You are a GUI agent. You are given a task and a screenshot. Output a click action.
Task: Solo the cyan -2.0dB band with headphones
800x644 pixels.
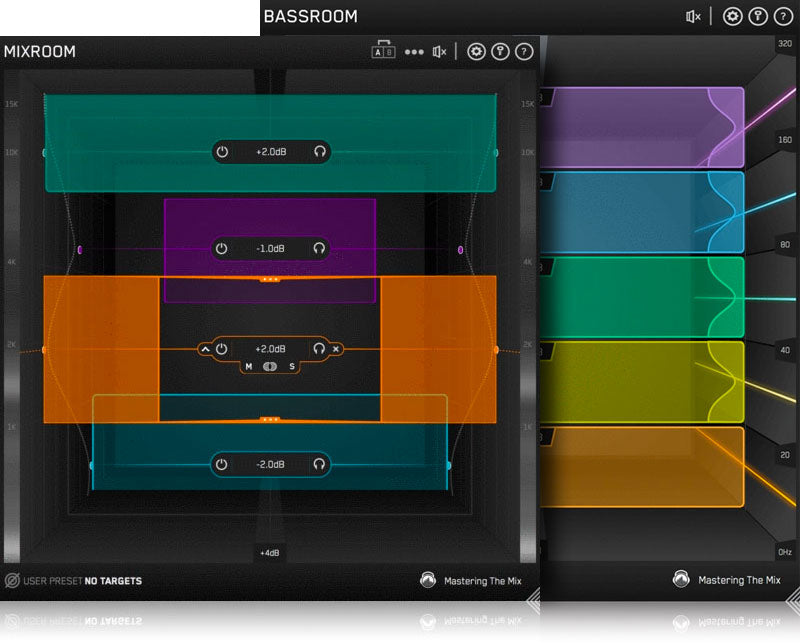(x=319, y=464)
